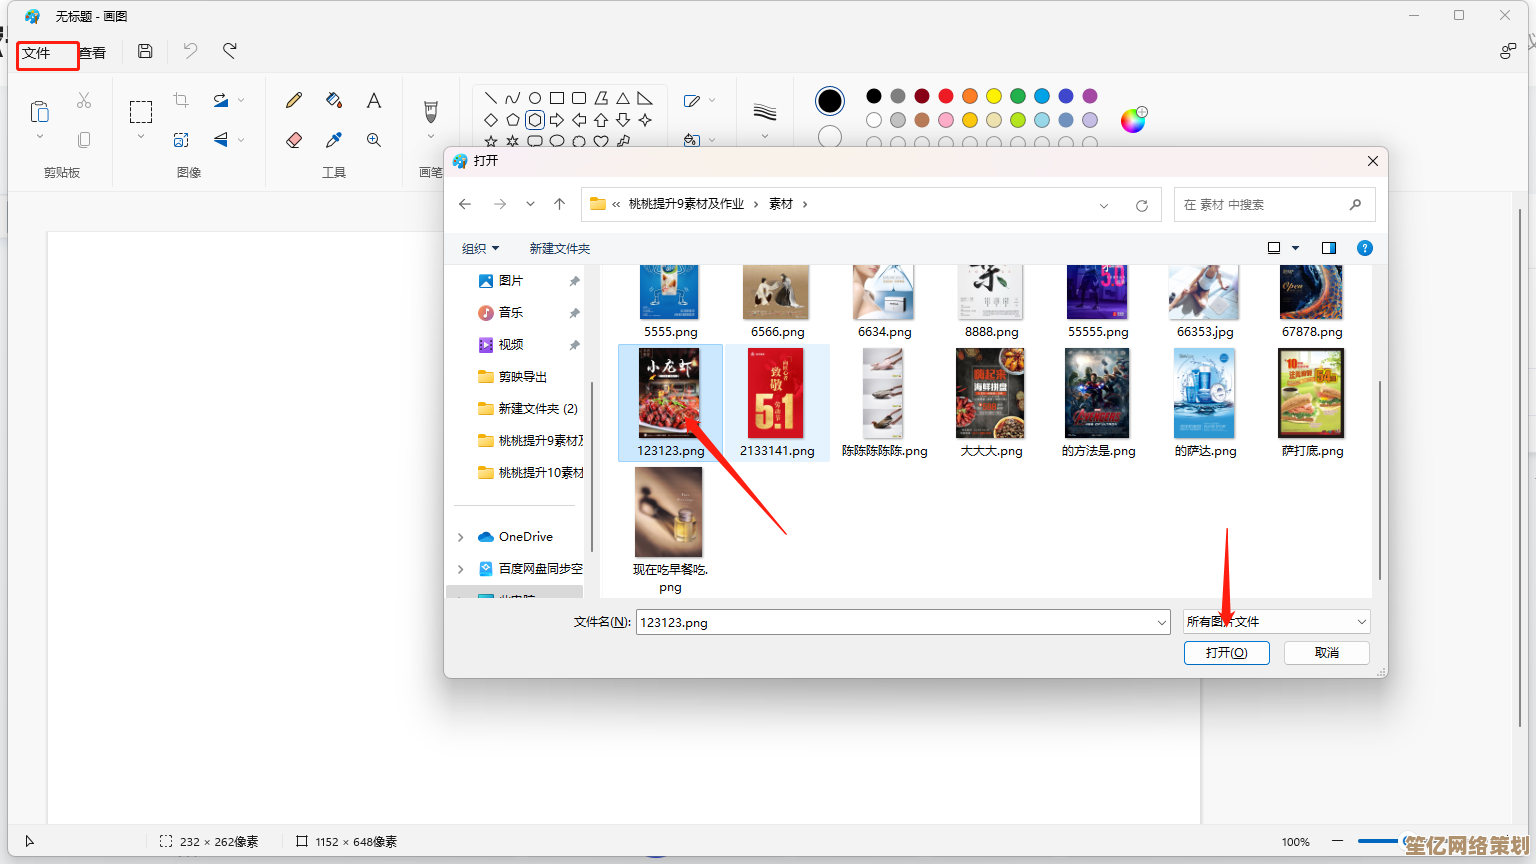Expand the OneDrive tree node
This screenshot has height=864, width=1536.
point(461,537)
